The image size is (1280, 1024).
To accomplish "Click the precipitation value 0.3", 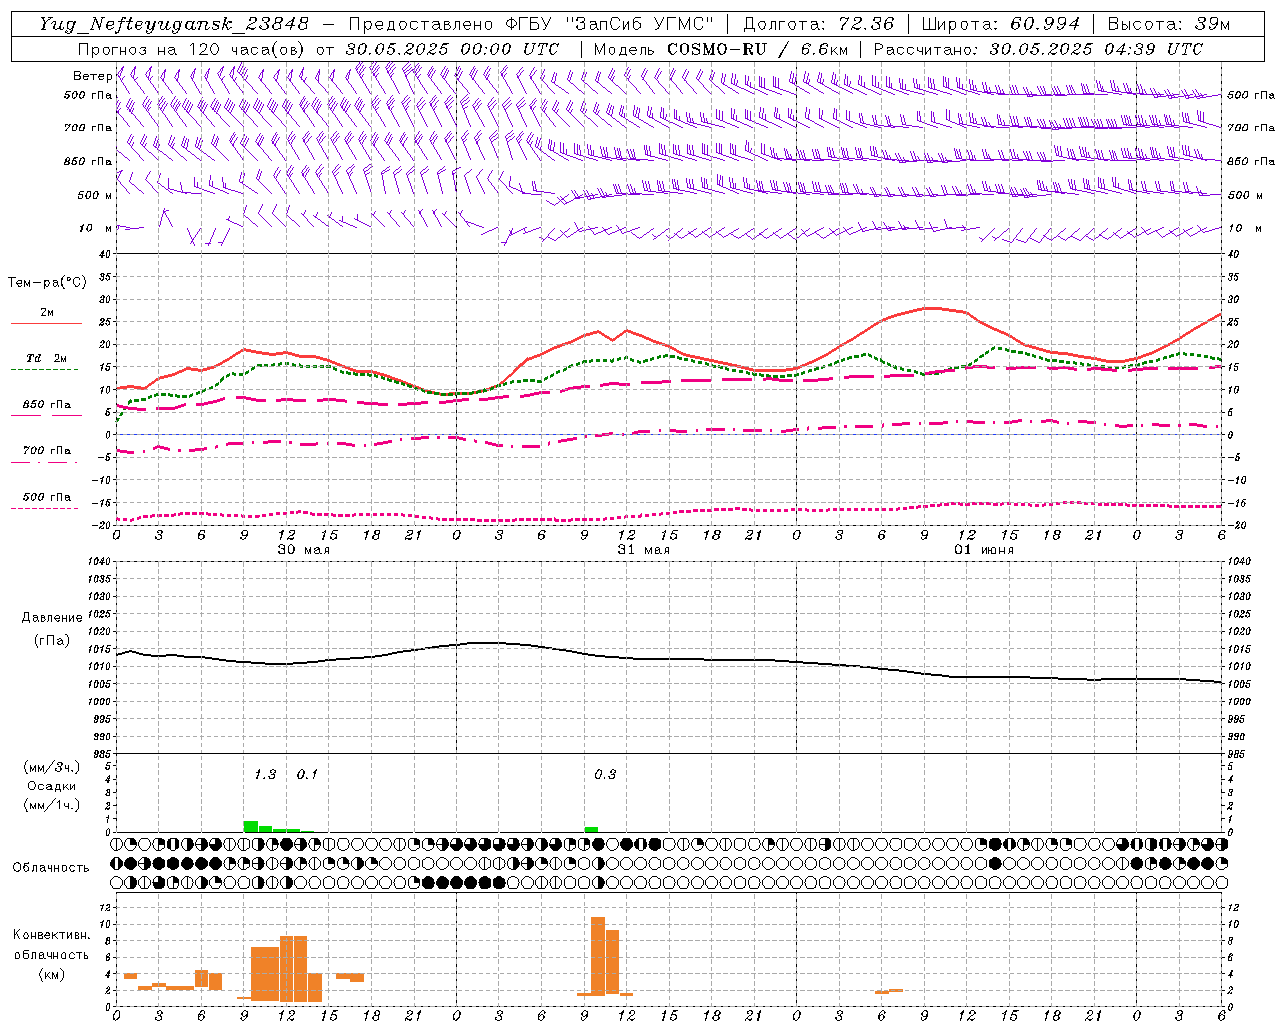I will coord(605,774).
